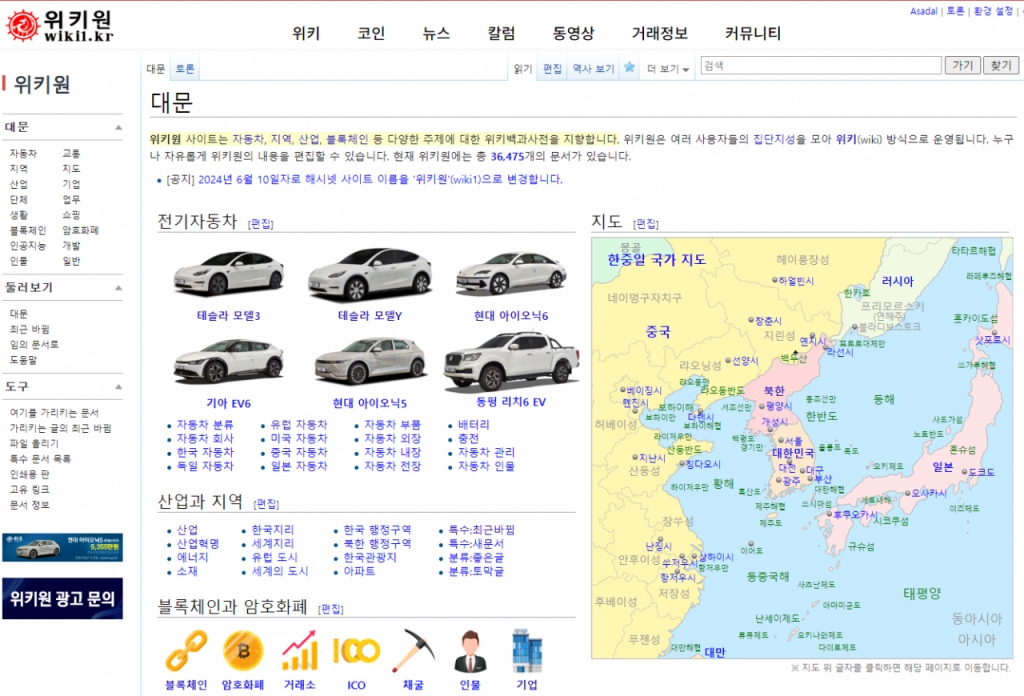Open the 거래정보 top menu
This screenshot has height=696, width=1024.
click(x=660, y=33)
